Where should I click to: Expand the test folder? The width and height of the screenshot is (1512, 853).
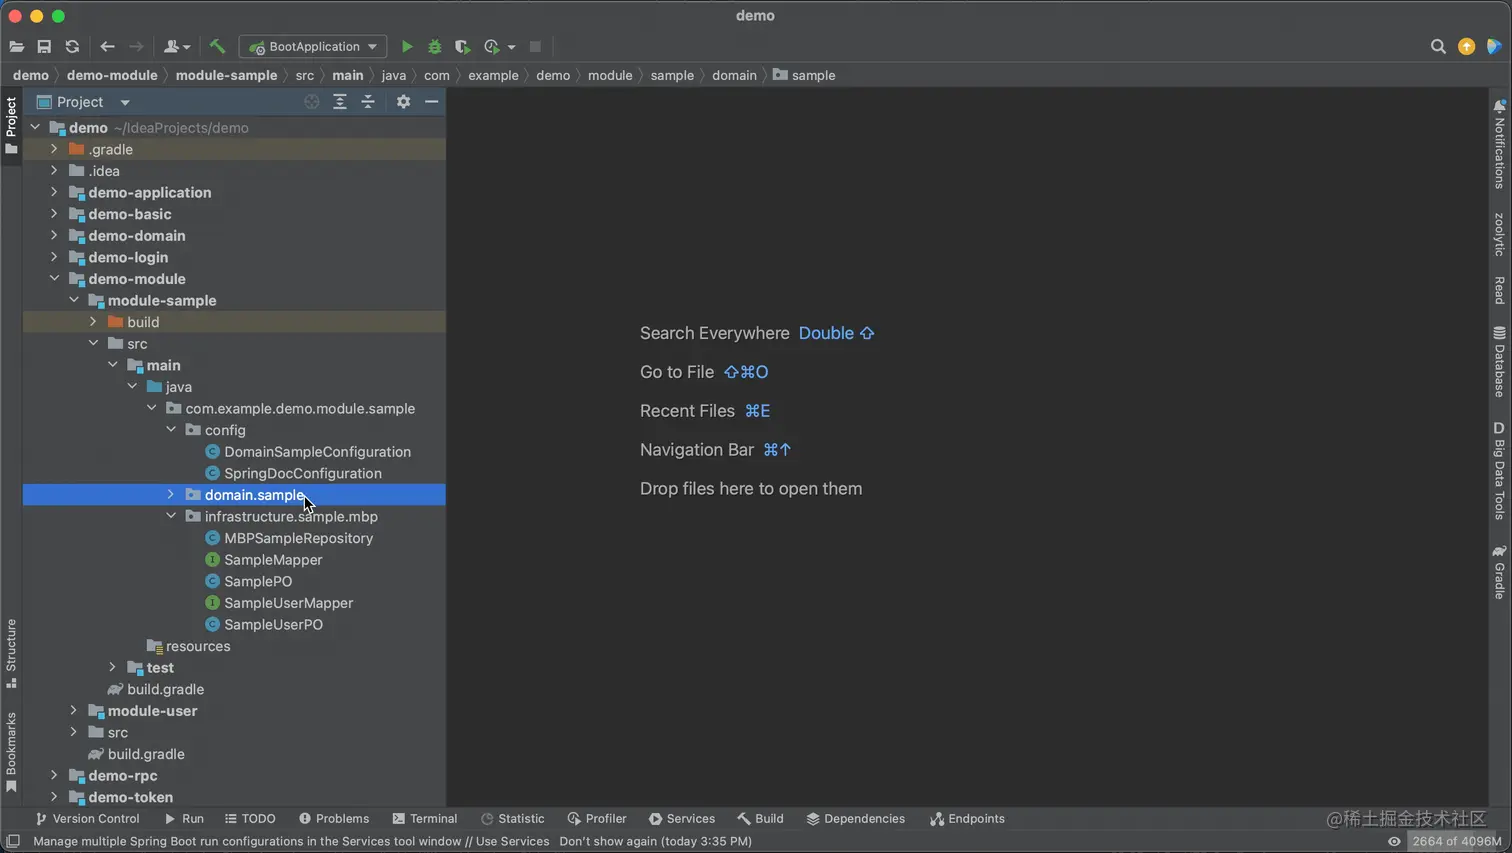tap(113, 668)
